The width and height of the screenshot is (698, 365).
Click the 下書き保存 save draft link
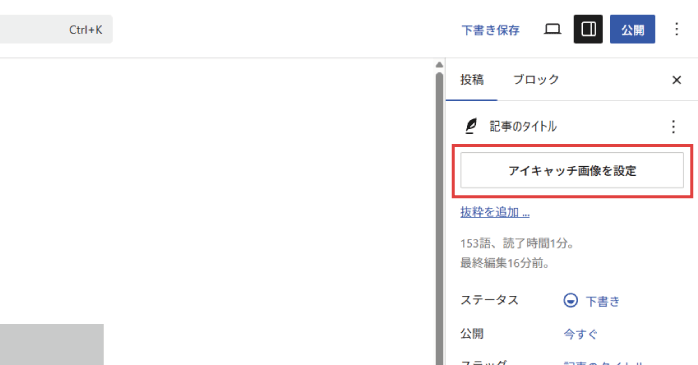click(491, 30)
